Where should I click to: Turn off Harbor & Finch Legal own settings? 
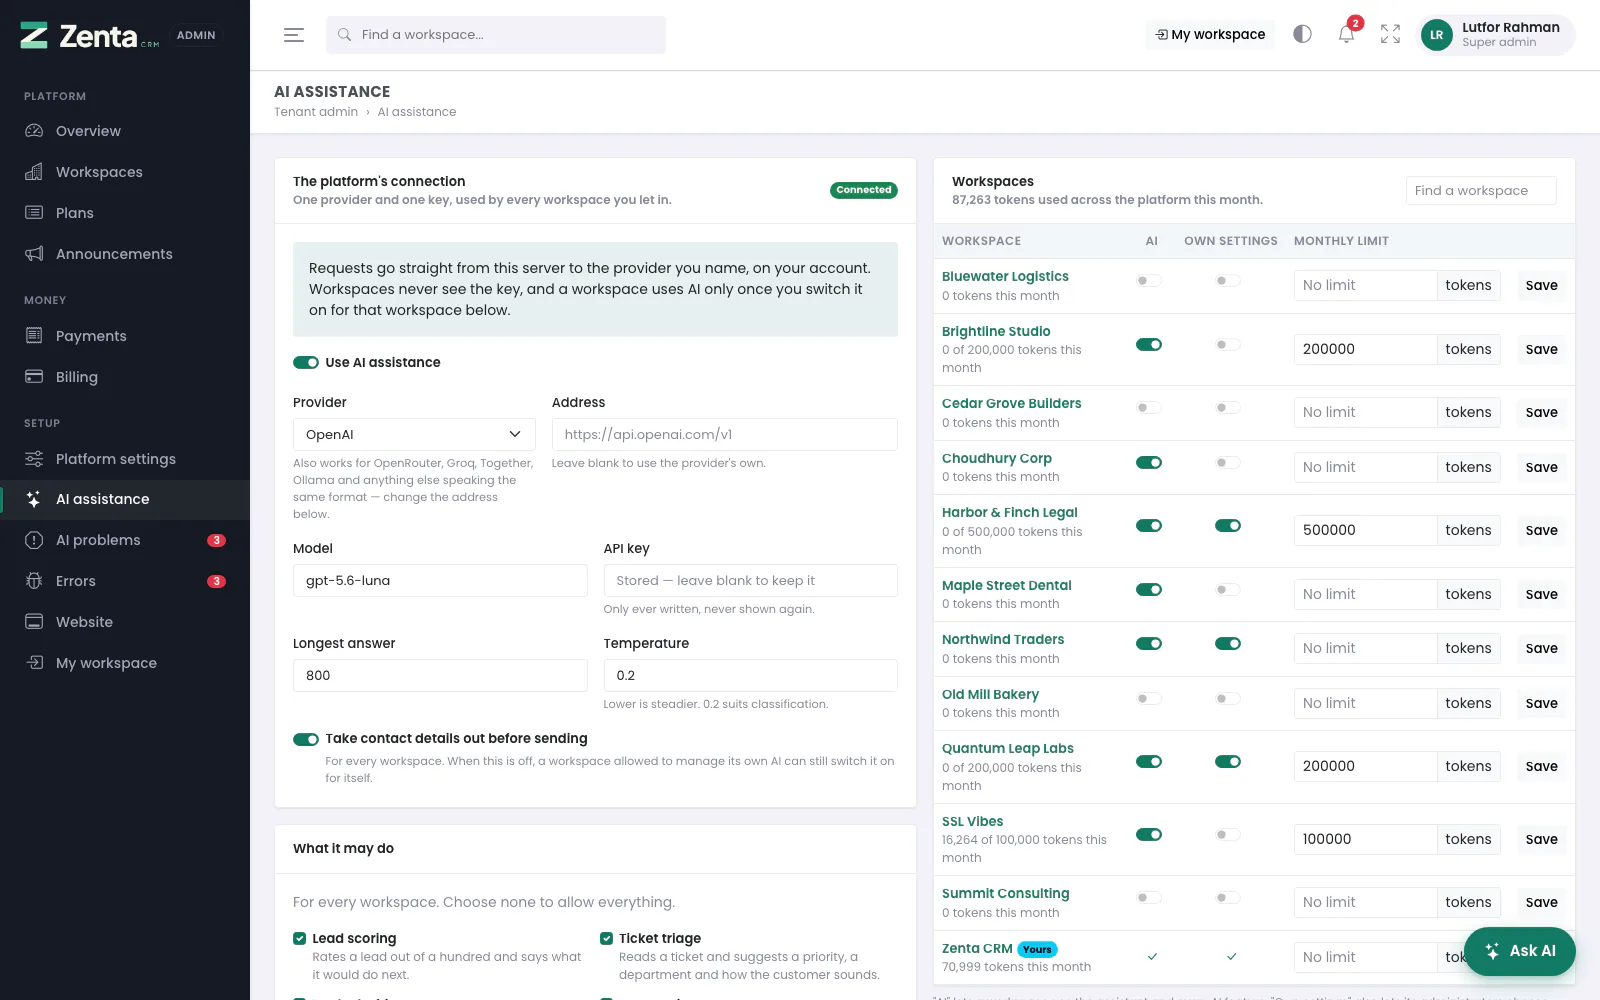pyautogui.click(x=1228, y=526)
